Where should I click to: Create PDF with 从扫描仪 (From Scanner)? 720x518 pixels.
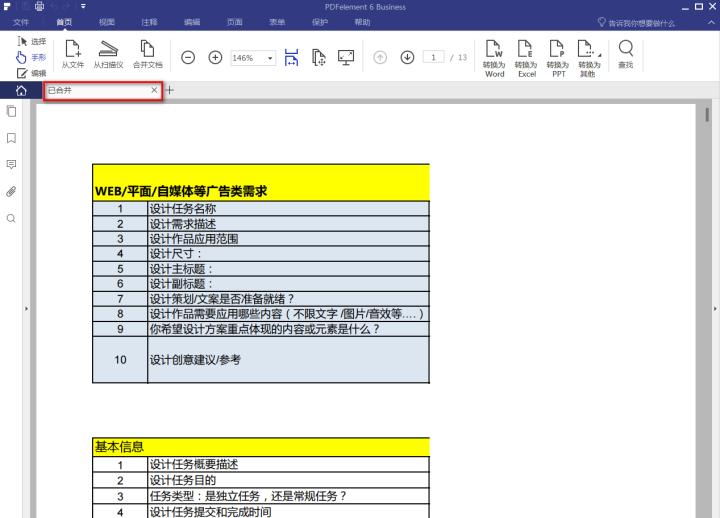pos(108,54)
